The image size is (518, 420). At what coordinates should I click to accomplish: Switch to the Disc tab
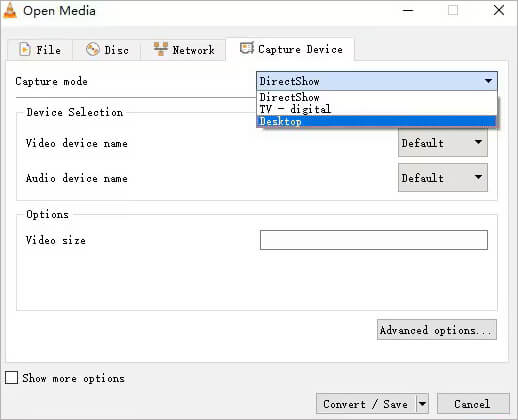[x=107, y=50]
